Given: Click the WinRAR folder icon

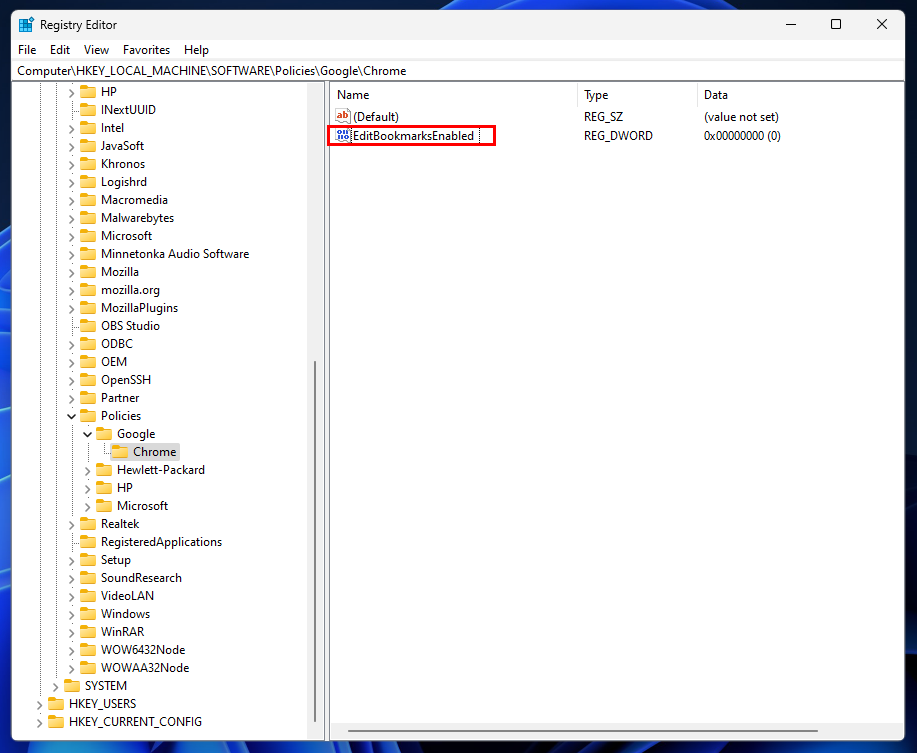Looking at the screenshot, I should tap(88, 631).
